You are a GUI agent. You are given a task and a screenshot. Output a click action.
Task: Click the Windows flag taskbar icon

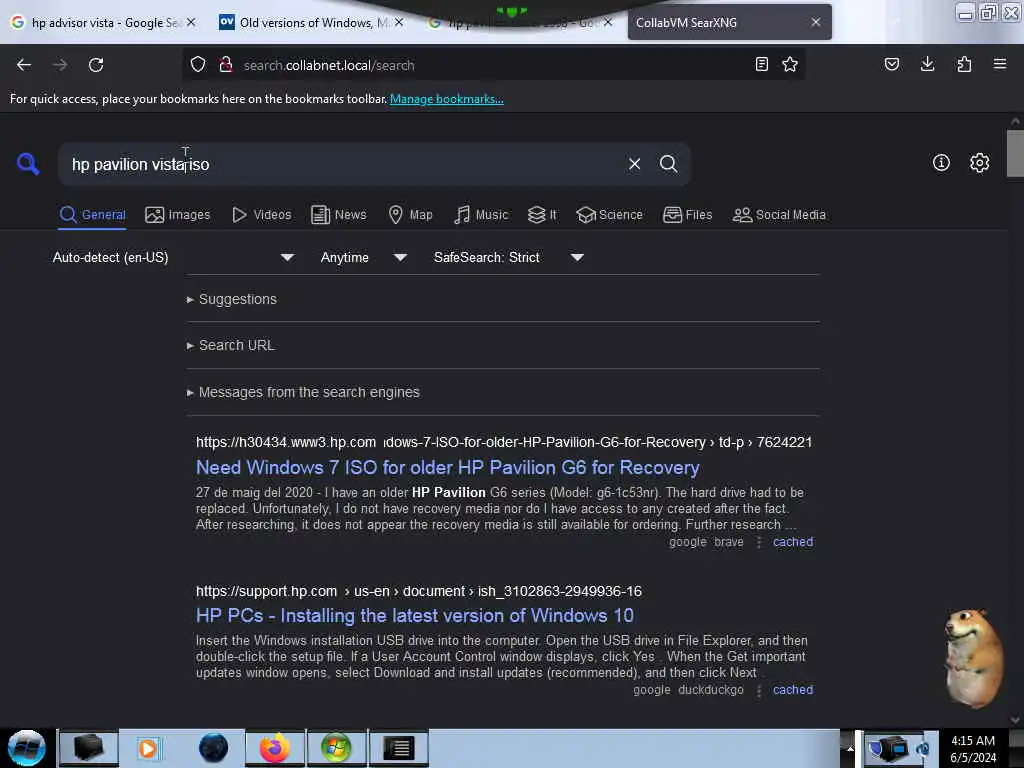click(x=336, y=748)
